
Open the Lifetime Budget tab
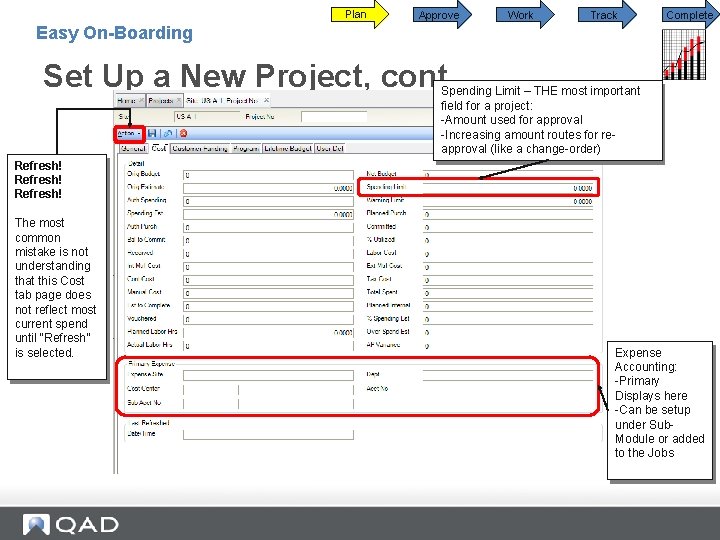[x=288, y=148]
